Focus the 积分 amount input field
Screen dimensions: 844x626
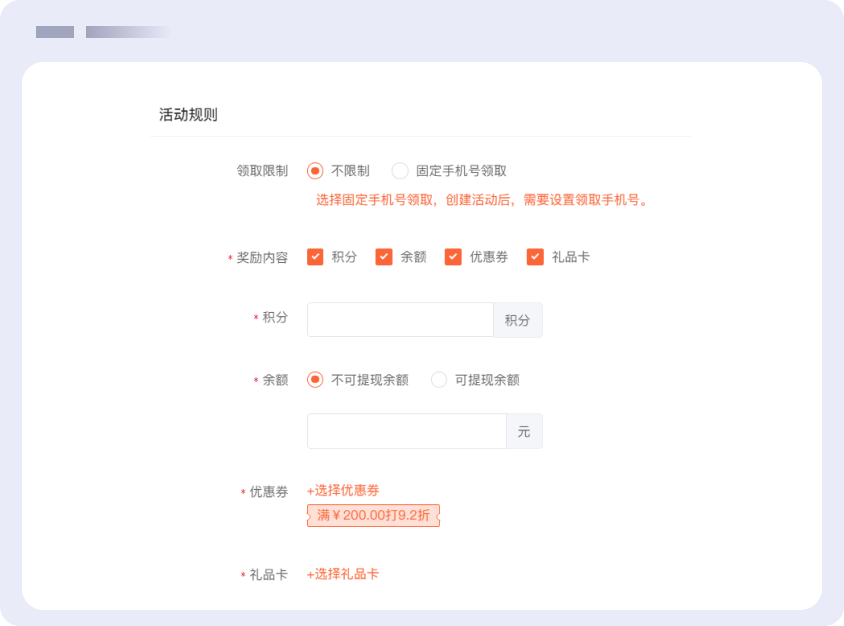pyautogui.click(x=400, y=320)
